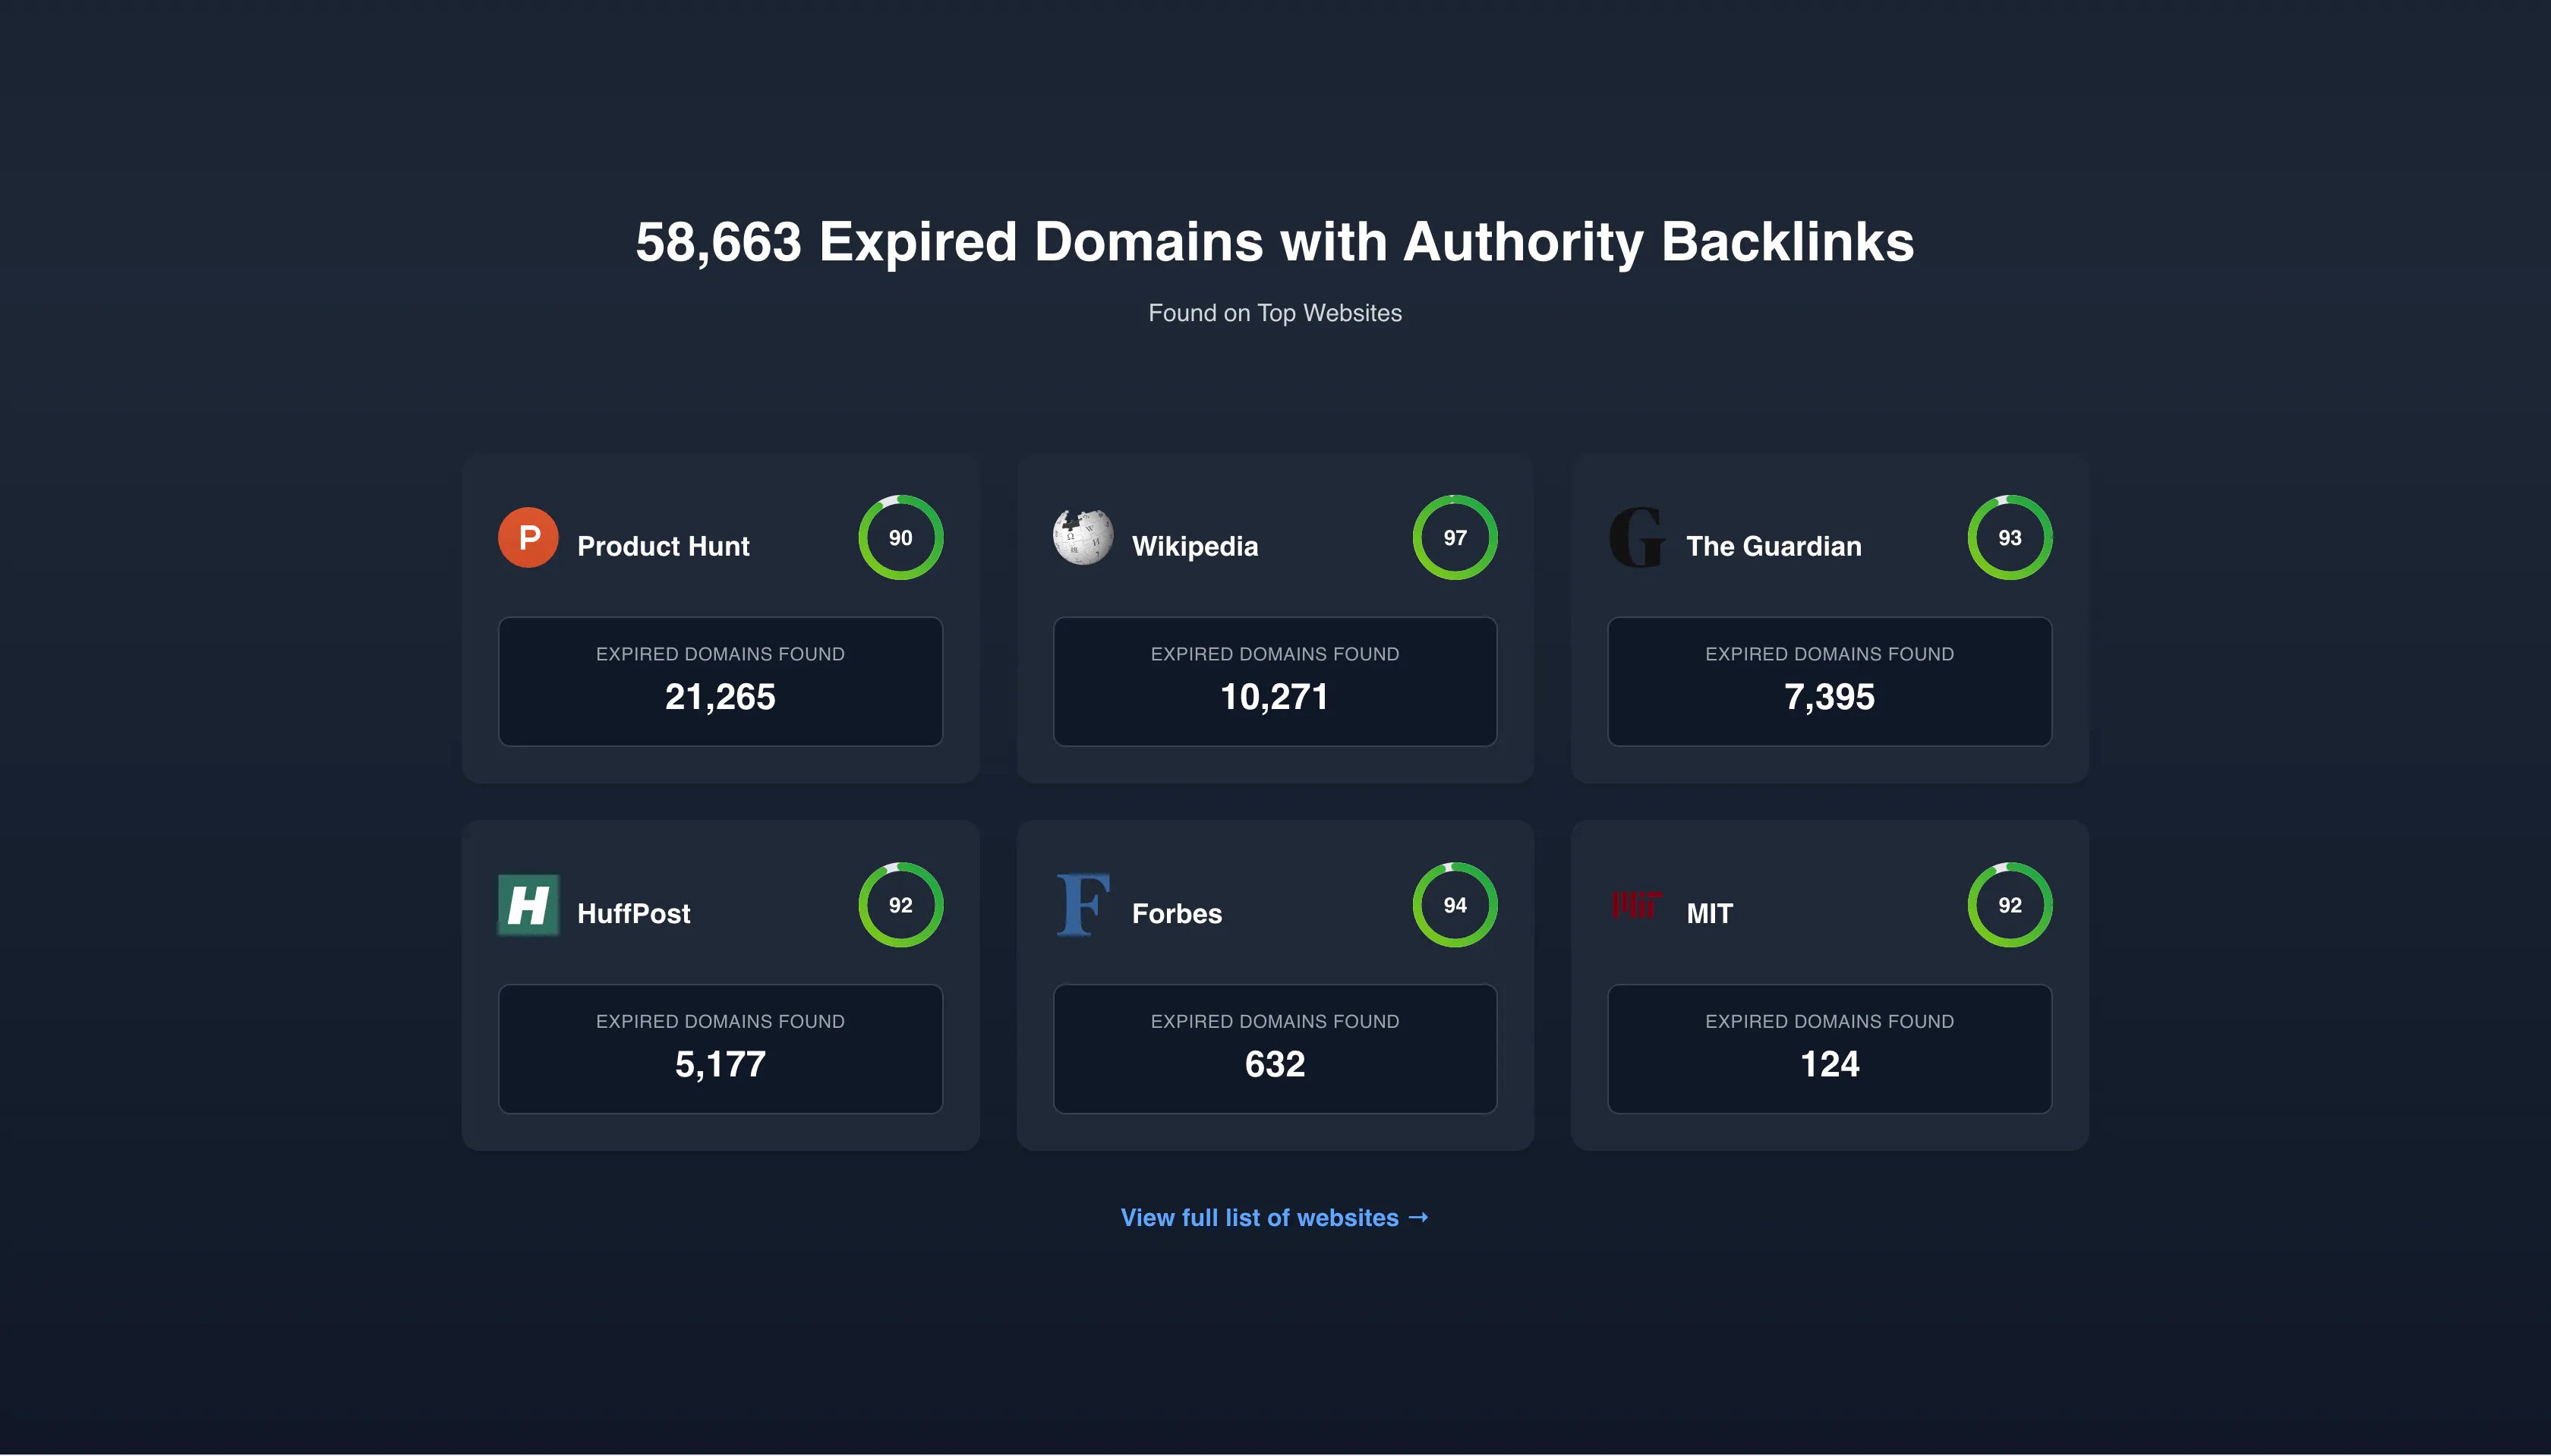This screenshot has height=1456, width=2551.
Task: Select the Product Hunt card title
Action: pyautogui.click(x=663, y=546)
